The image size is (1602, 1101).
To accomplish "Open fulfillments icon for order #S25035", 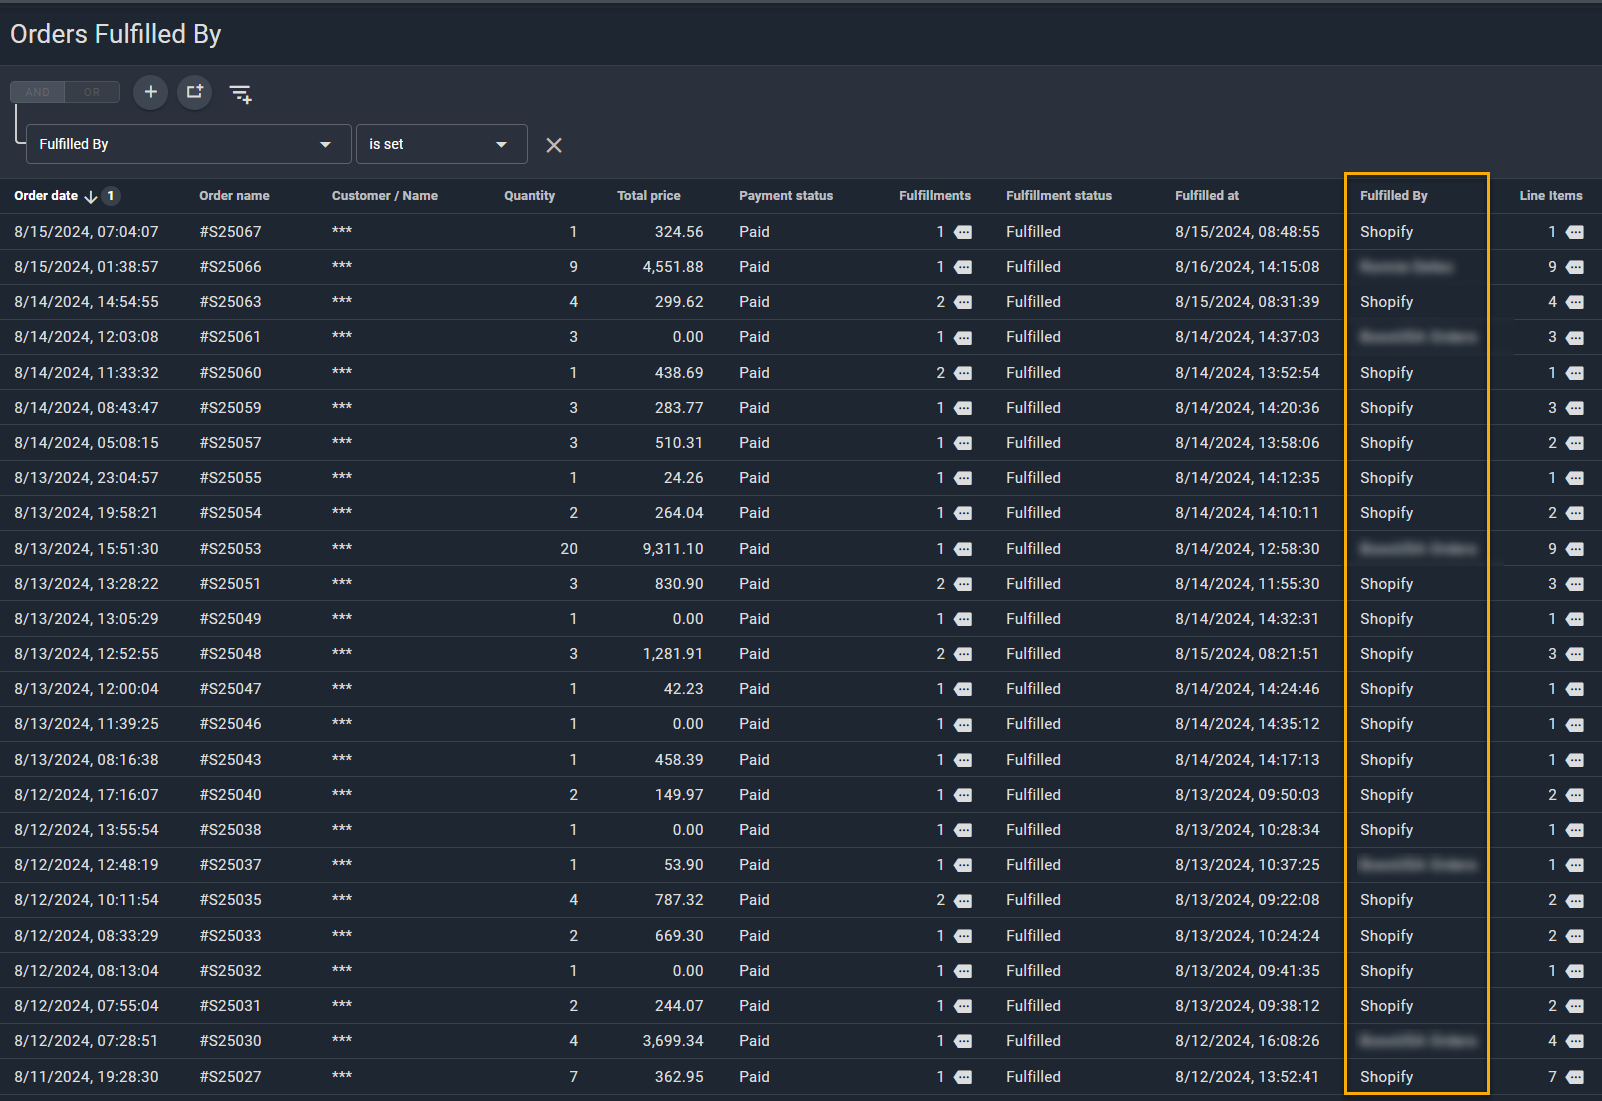I will tap(963, 901).
